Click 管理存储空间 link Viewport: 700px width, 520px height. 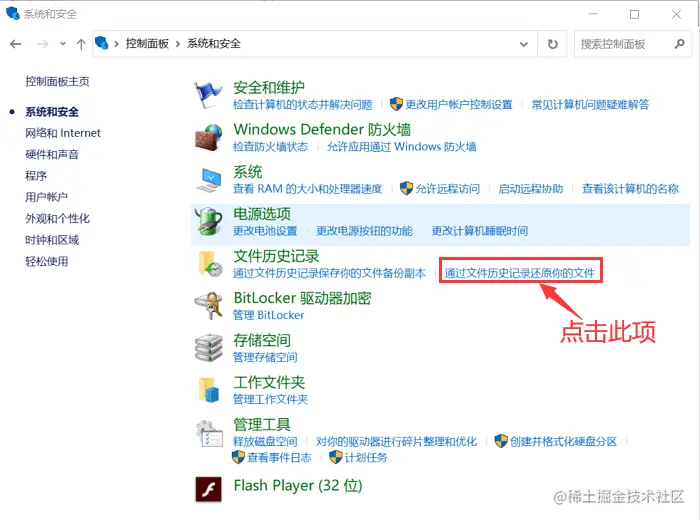[265, 357]
